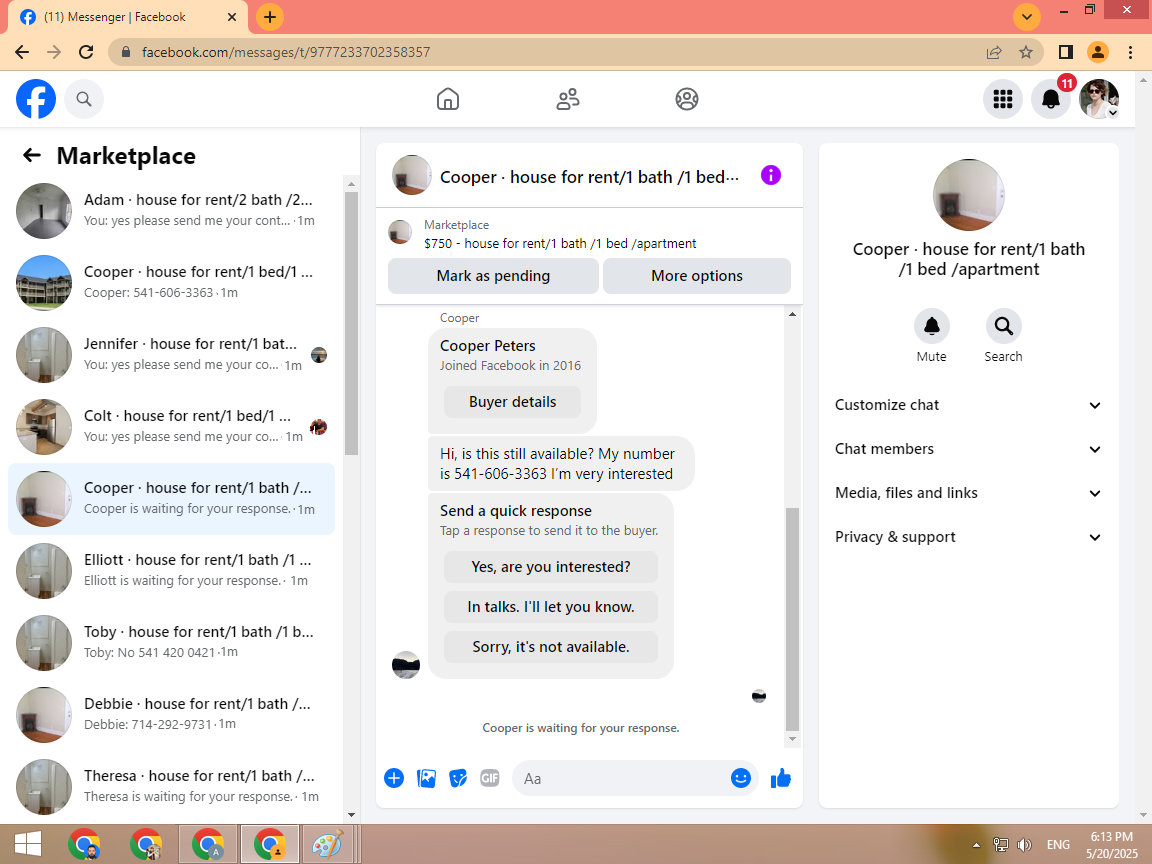This screenshot has width=1152, height=864.
Task: Click the Search in conversation icon
Action: [1004, 326]
